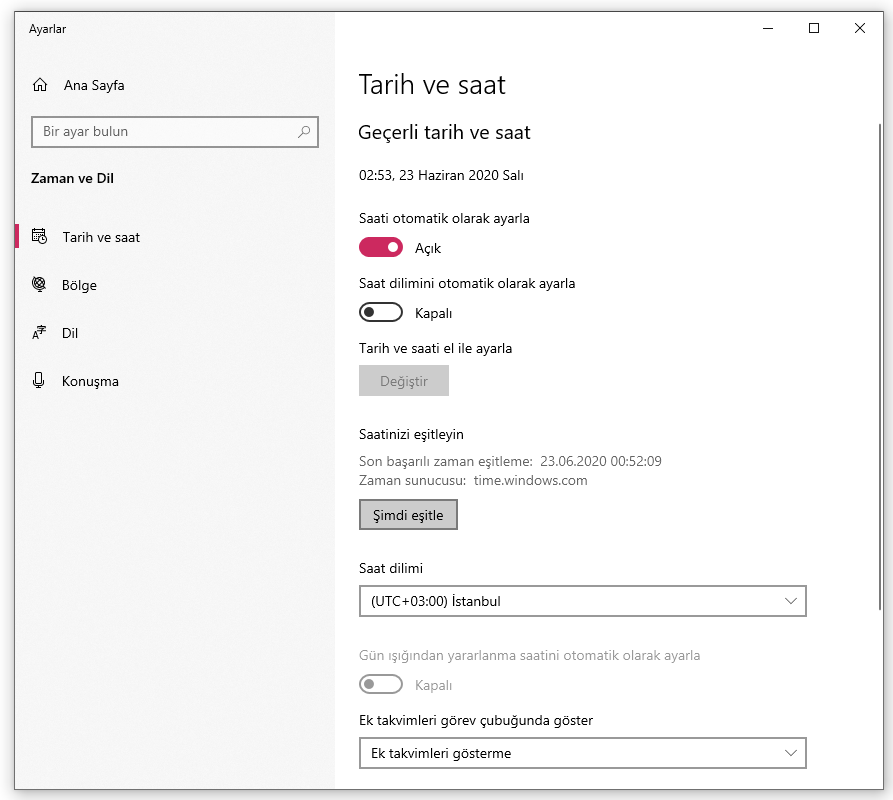Viewport: 893px width, 800px height.
Task: Maximize the Ayarlar window
Action: coord(814,29)
